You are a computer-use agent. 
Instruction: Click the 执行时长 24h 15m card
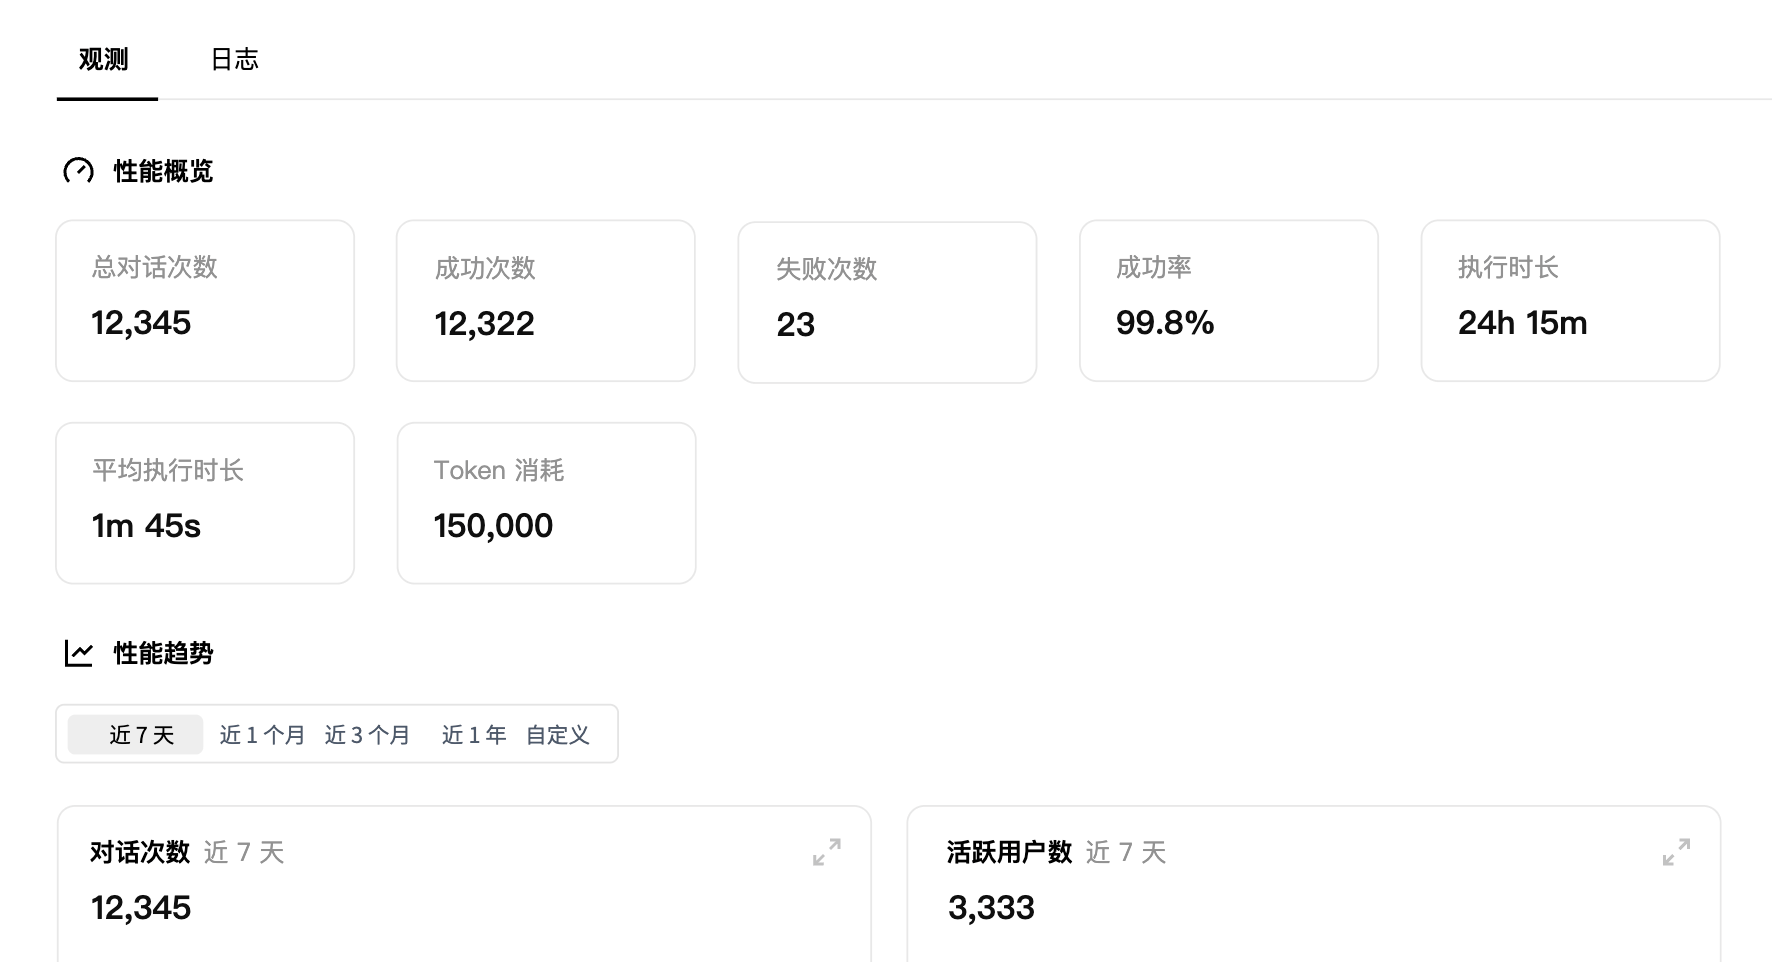tap(1570, 300)
